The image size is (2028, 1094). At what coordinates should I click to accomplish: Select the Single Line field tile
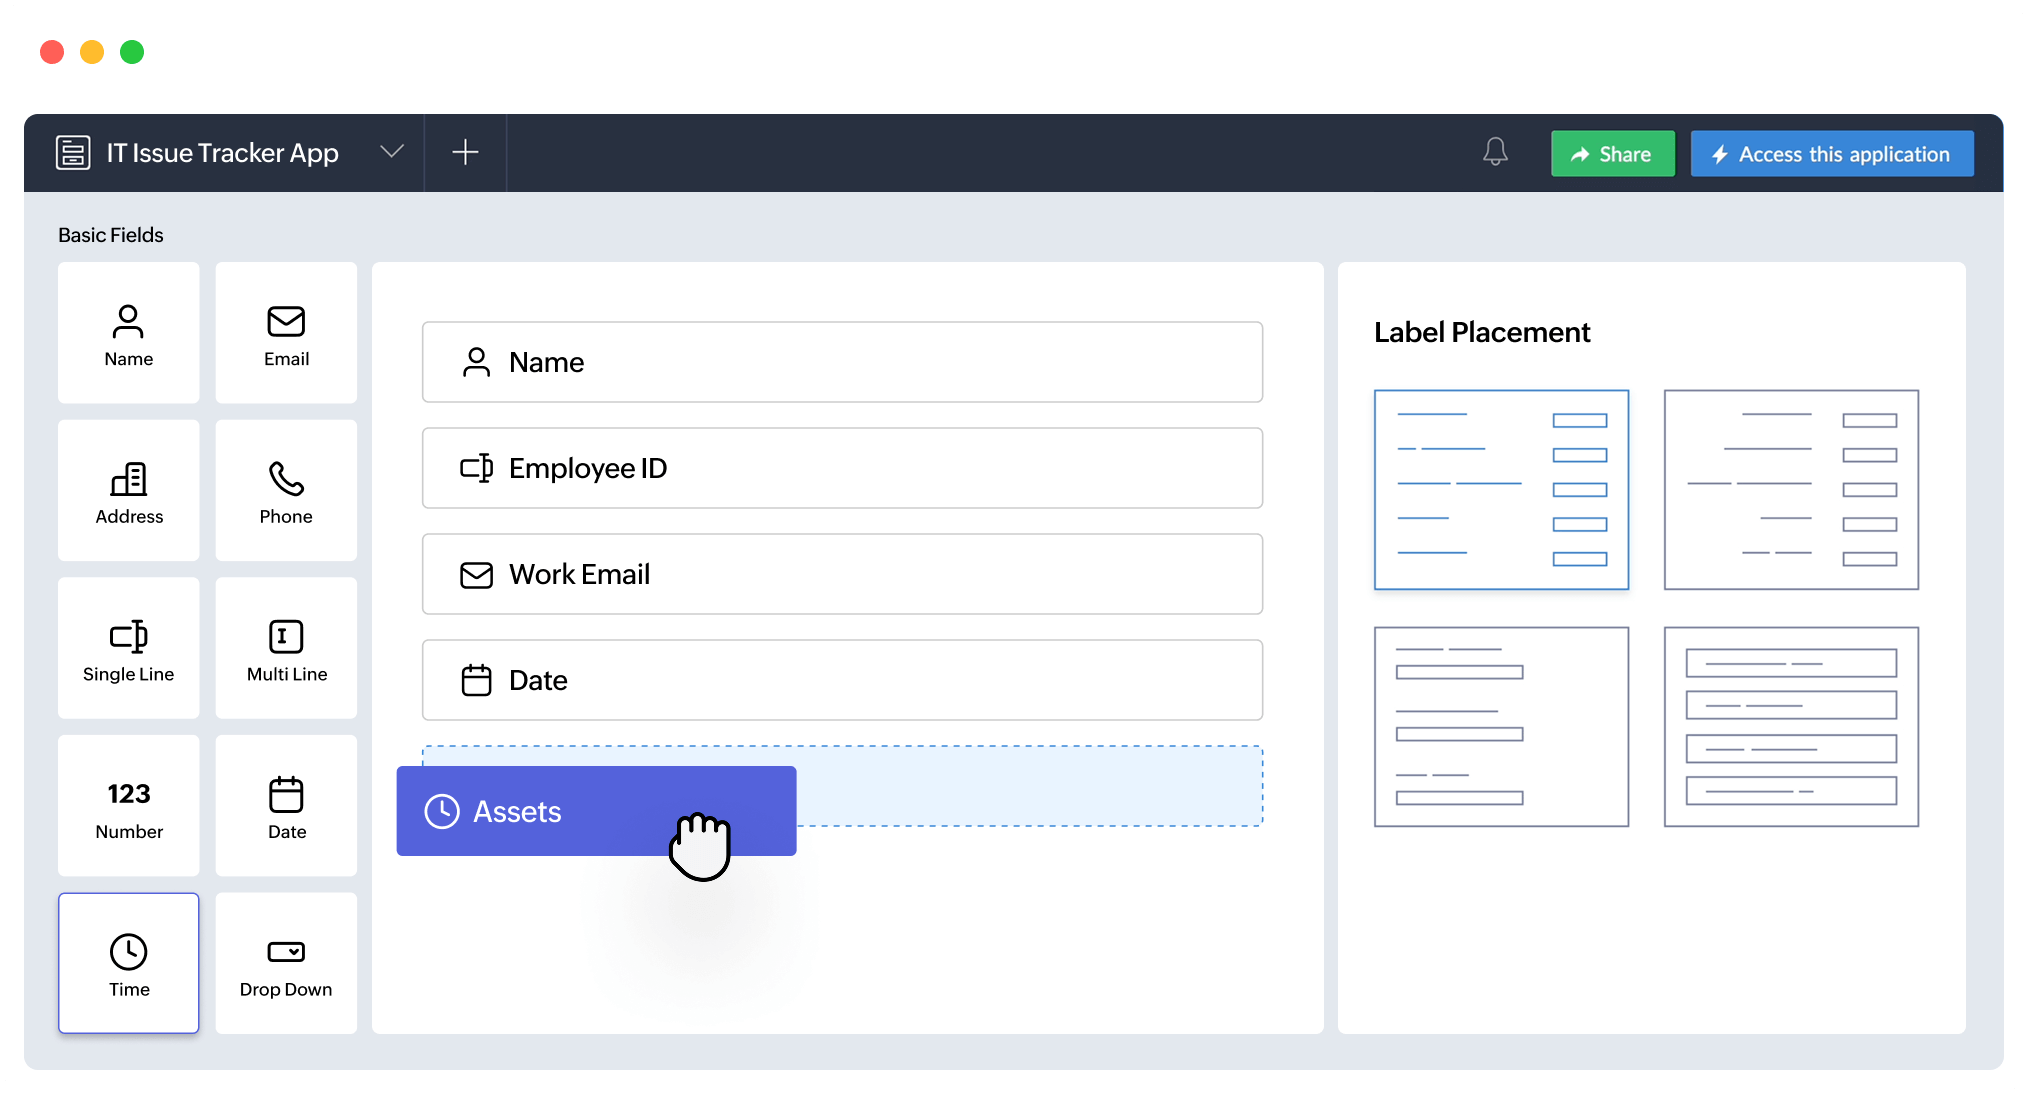[128, 648]
